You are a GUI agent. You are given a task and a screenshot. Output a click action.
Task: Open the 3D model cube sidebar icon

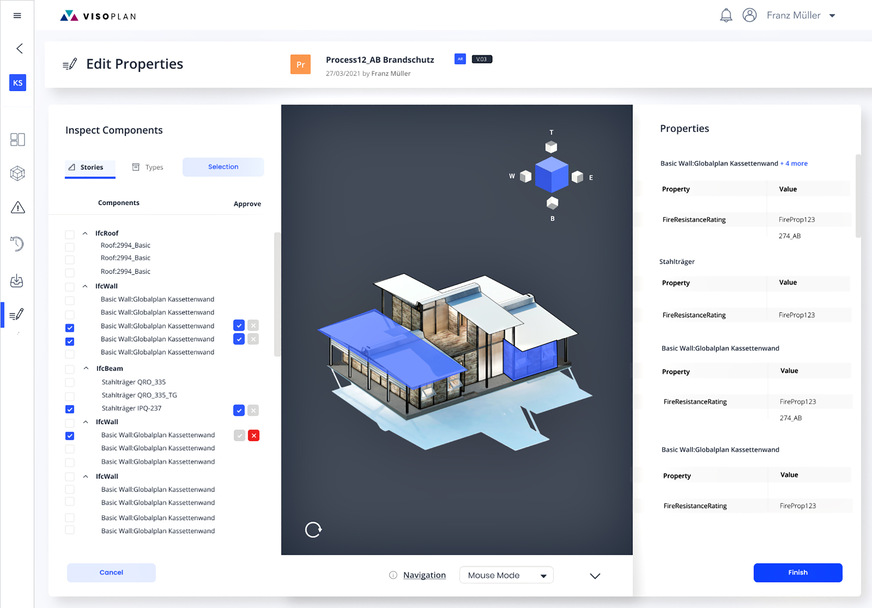[x=17, y=174]
